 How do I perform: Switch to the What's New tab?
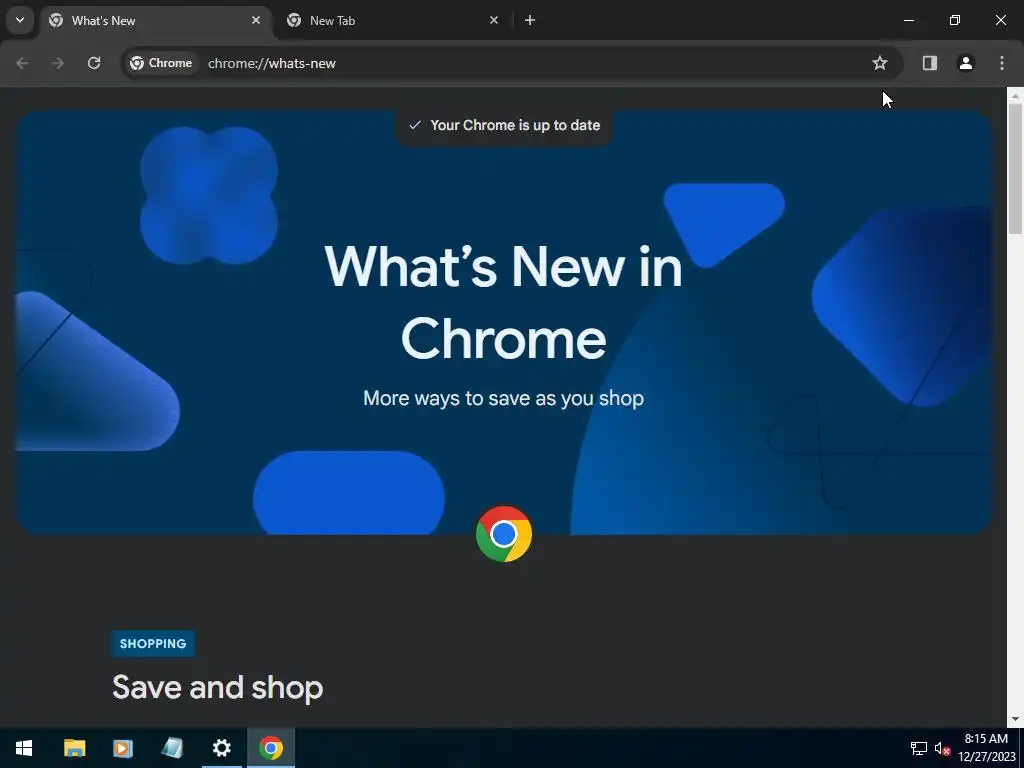[x=157, y=20]
